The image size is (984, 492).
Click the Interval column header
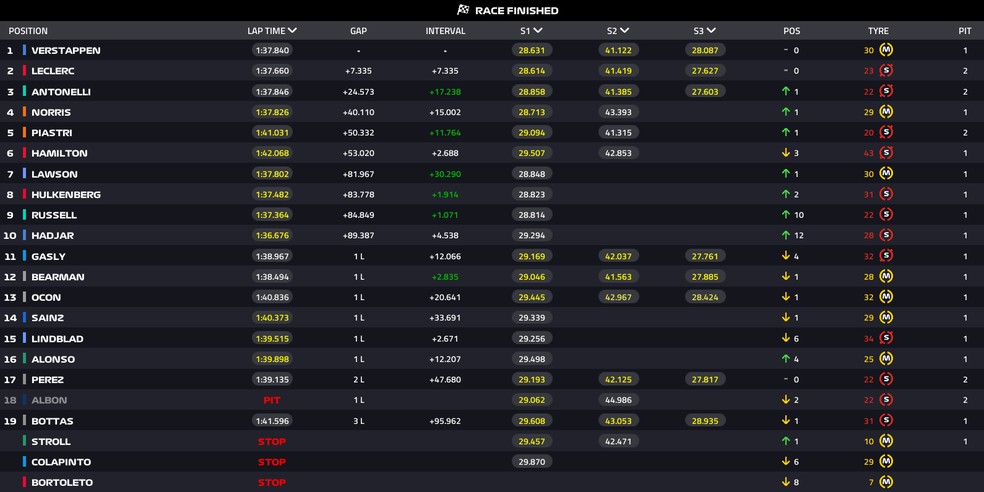click(x=446, y=31)
